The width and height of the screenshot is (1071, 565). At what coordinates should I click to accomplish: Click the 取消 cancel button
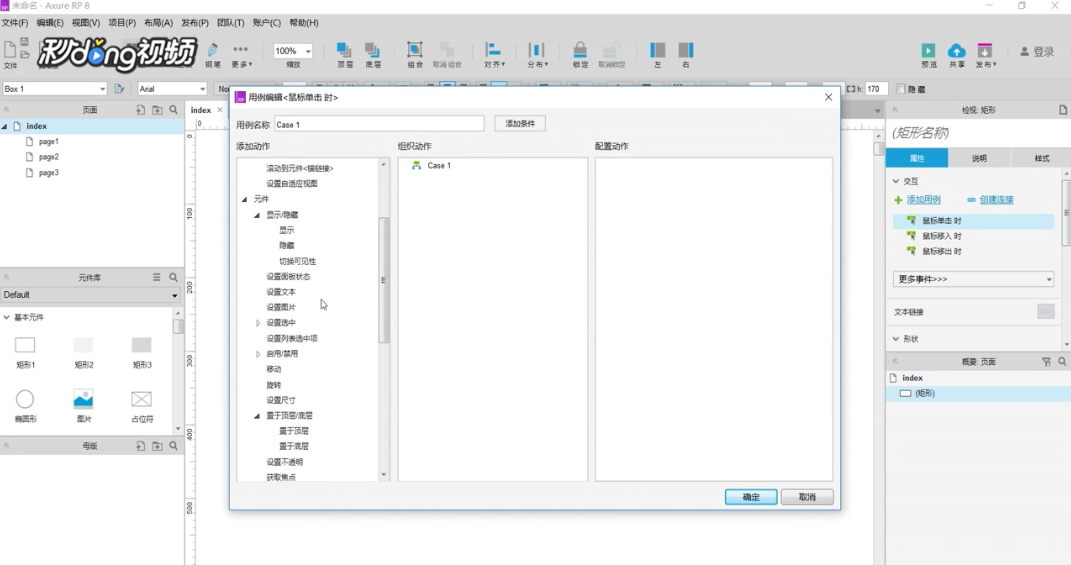pos(807,497)
